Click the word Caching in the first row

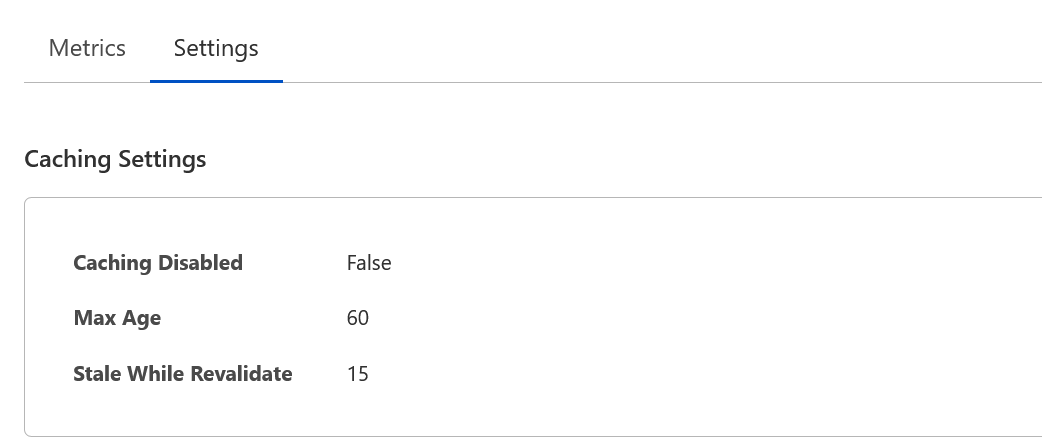(x=110, y=263)
